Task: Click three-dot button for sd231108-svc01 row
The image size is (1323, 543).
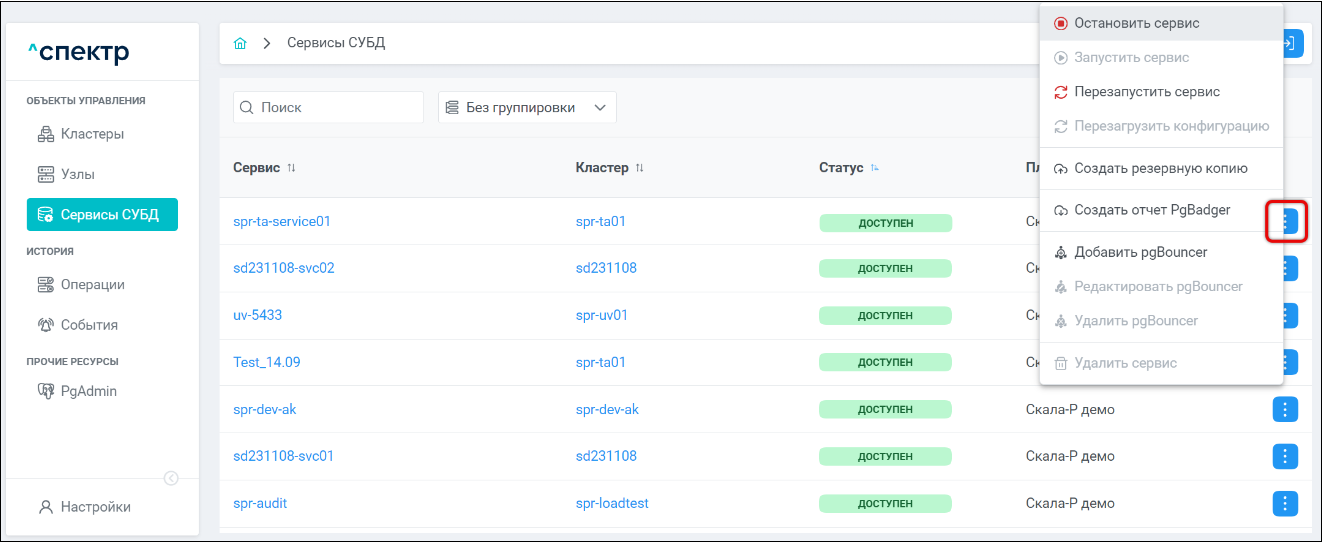Action: point(1285,456)
